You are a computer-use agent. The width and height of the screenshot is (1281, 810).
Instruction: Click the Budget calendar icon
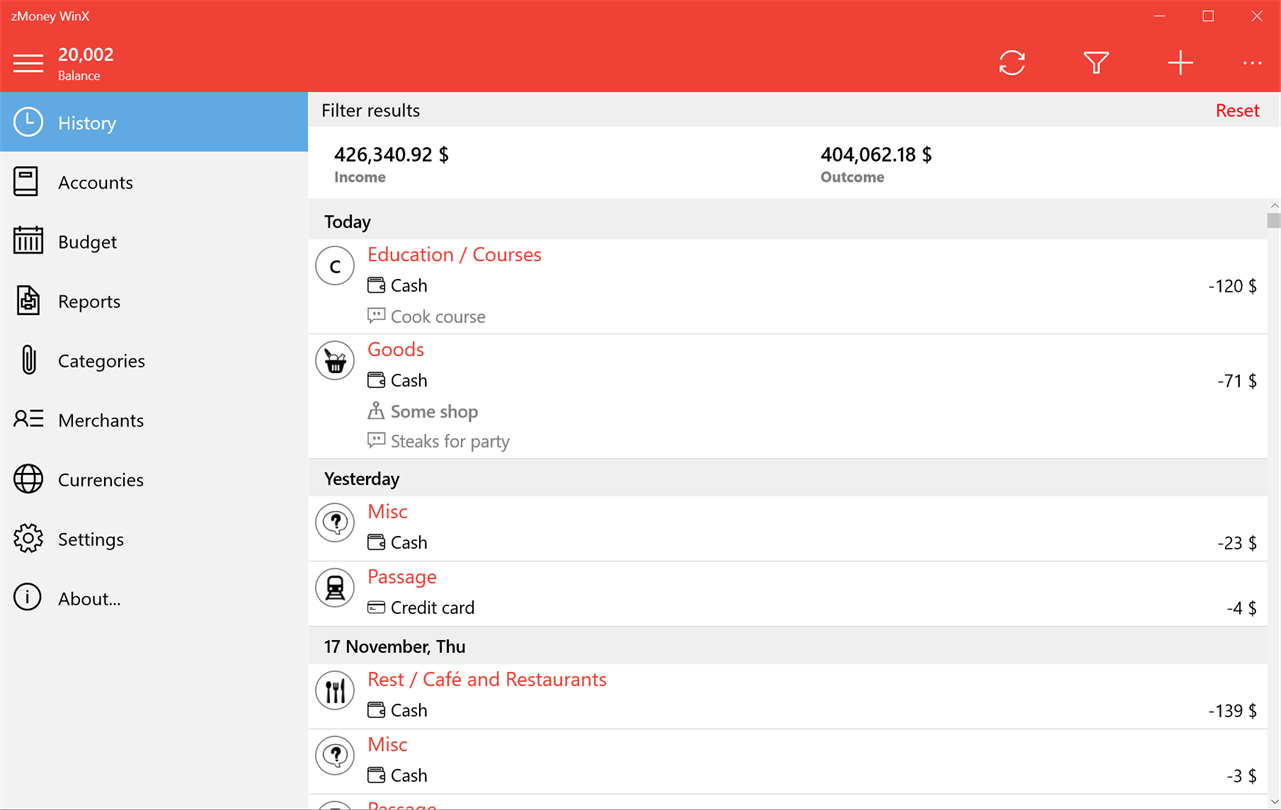tap(28, 241)
